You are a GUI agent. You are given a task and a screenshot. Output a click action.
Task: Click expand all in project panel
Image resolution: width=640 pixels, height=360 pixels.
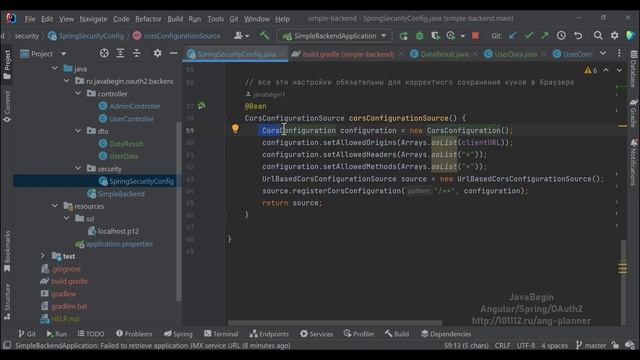(120, 53)
